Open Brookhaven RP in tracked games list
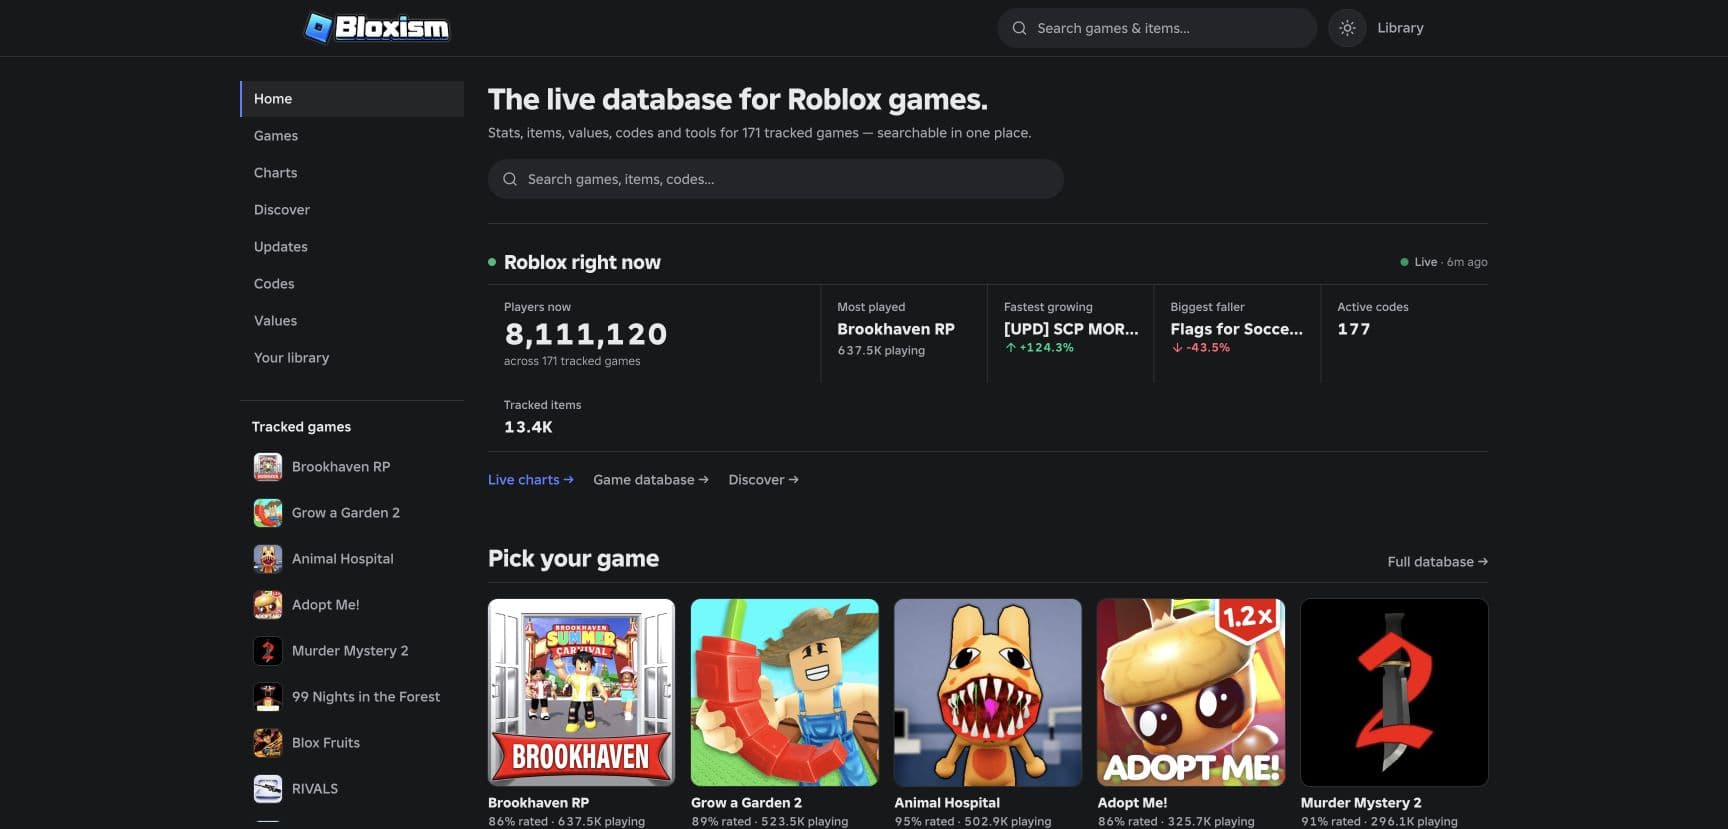 click(x=341, y=467)
